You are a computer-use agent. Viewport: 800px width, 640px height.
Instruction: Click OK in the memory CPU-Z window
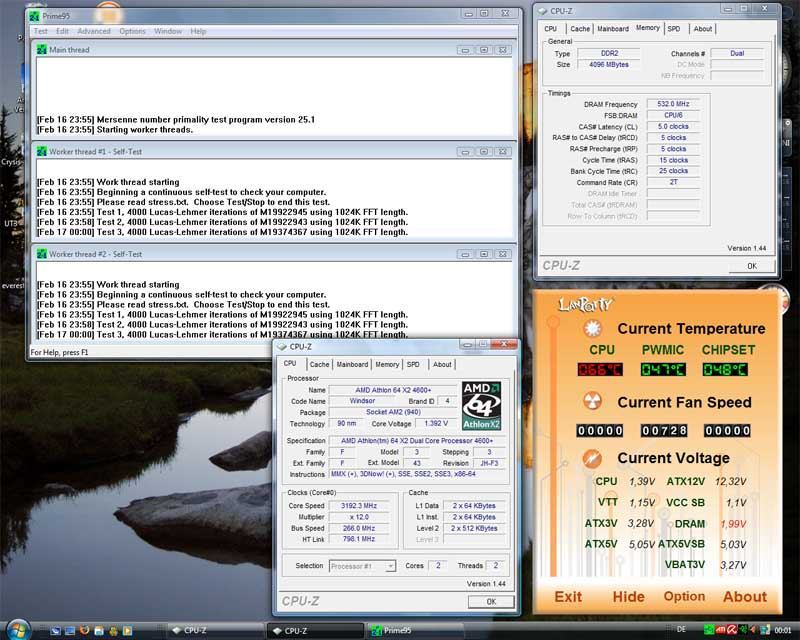(x=752, y=266)
